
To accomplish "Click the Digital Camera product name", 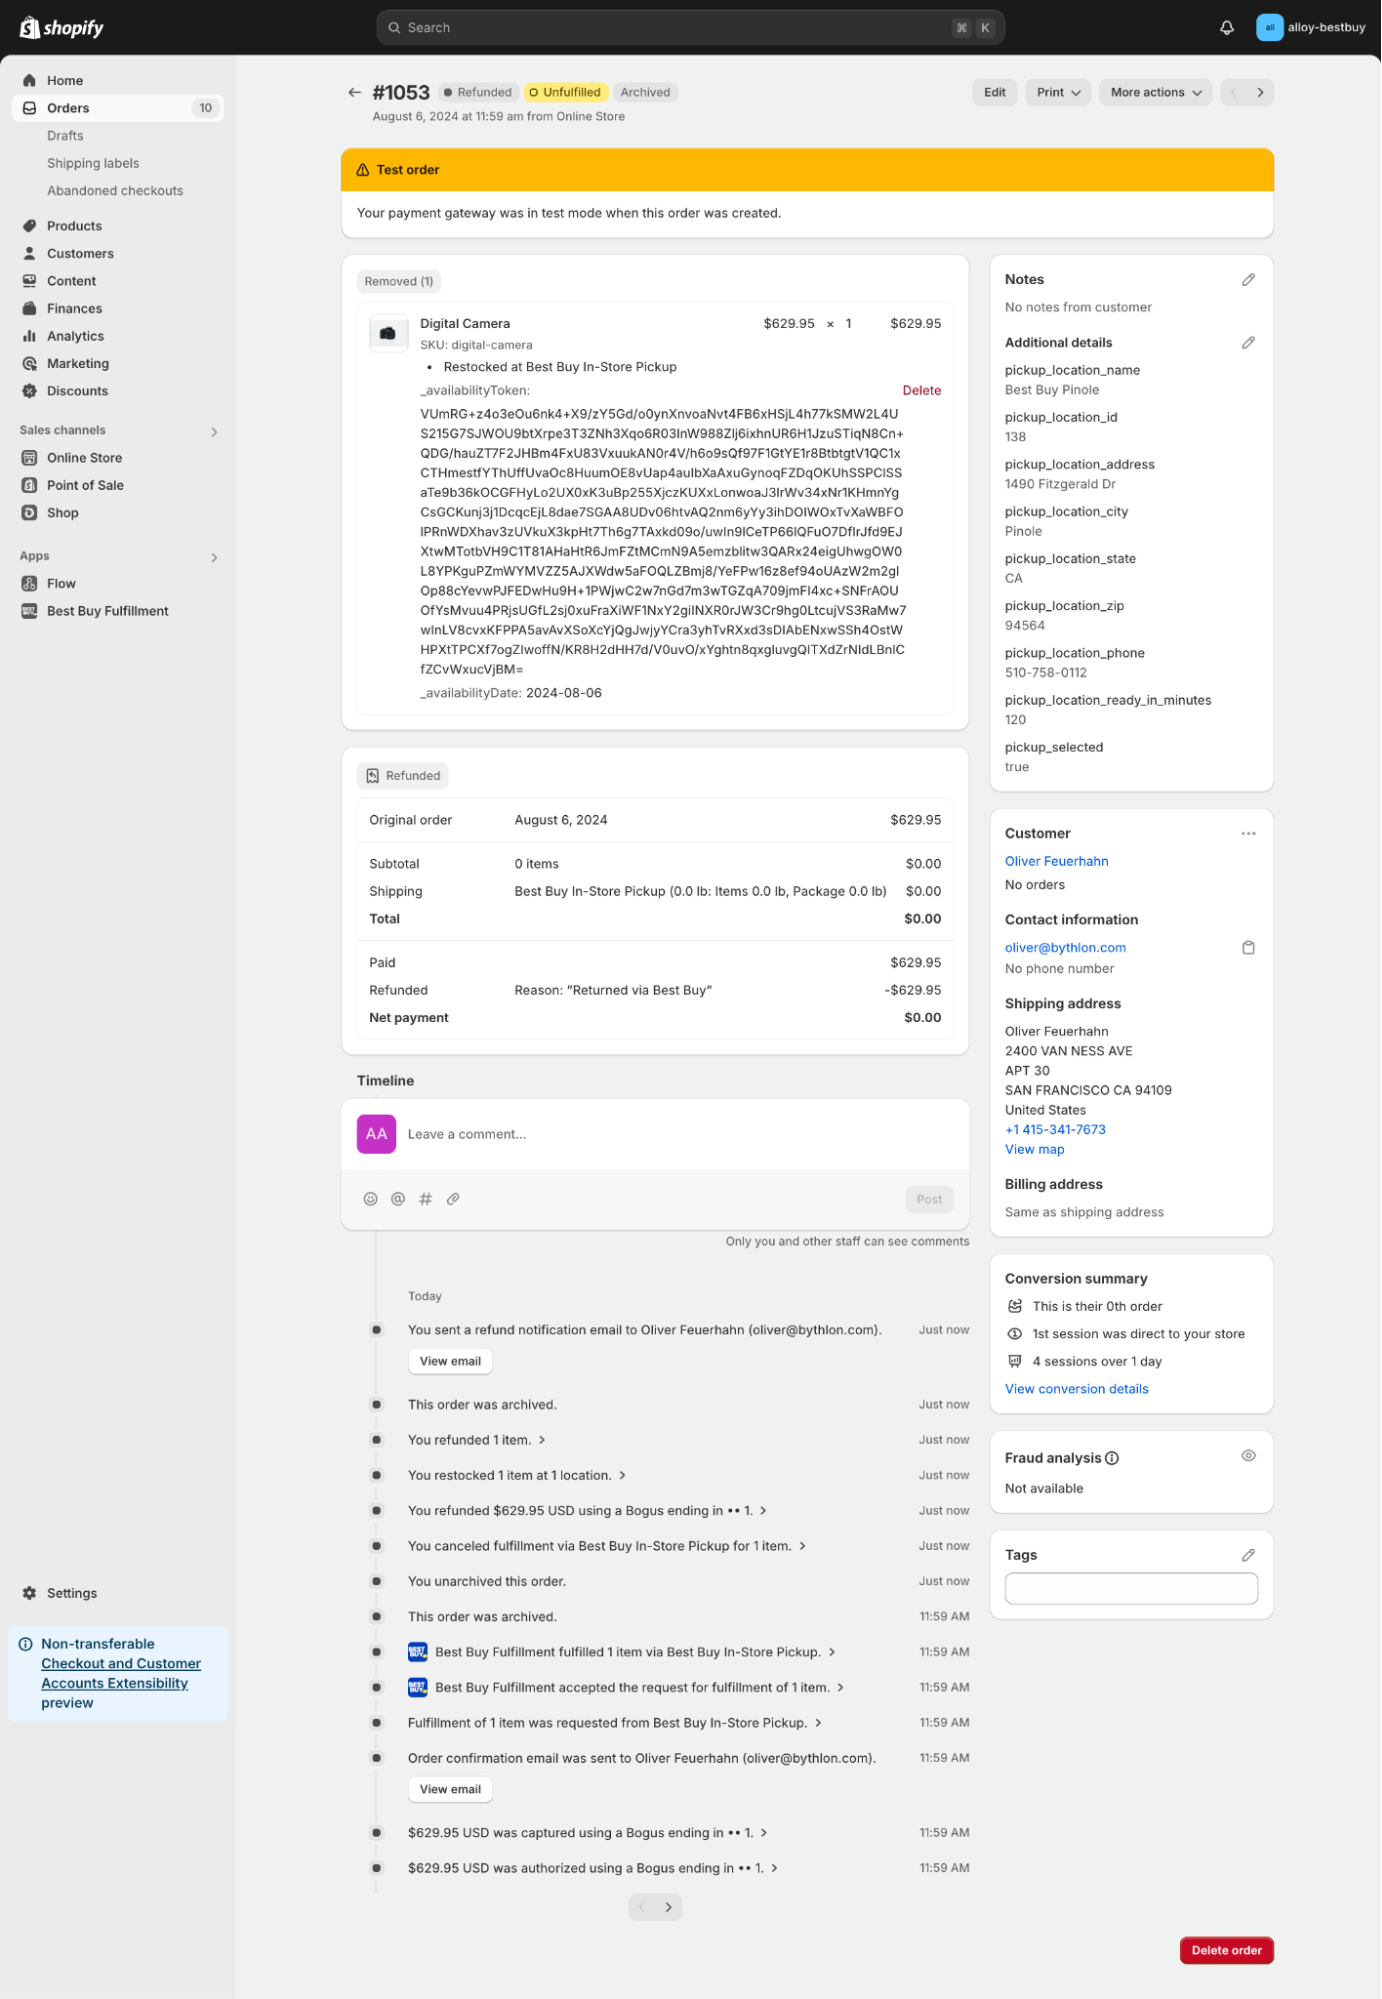I will pos(465,323).
